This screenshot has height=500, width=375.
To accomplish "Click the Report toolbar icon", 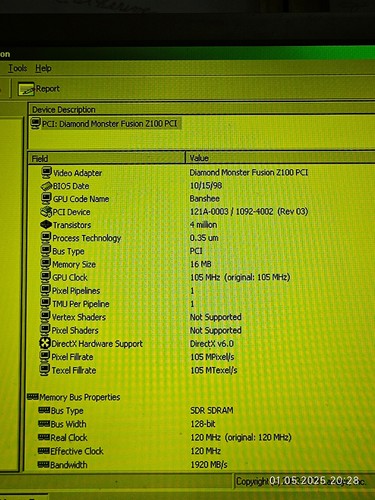I will click(26, 89).
